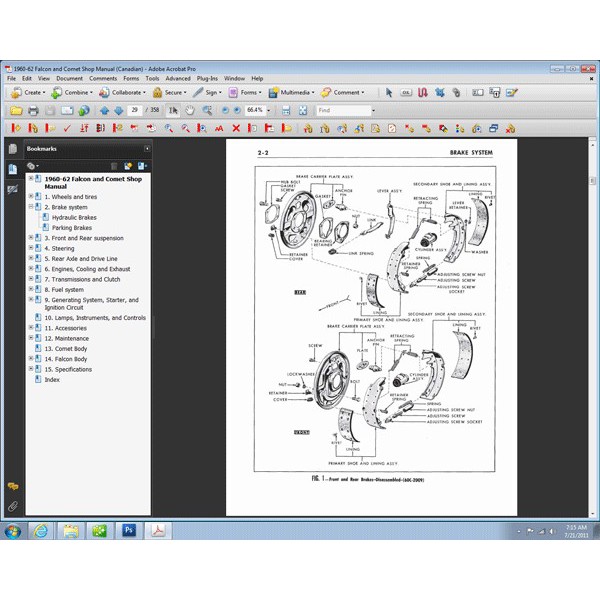600x600 pixels.
Task: Expand the 1. Wheels and tires bookmark
Action: point(31,196)
